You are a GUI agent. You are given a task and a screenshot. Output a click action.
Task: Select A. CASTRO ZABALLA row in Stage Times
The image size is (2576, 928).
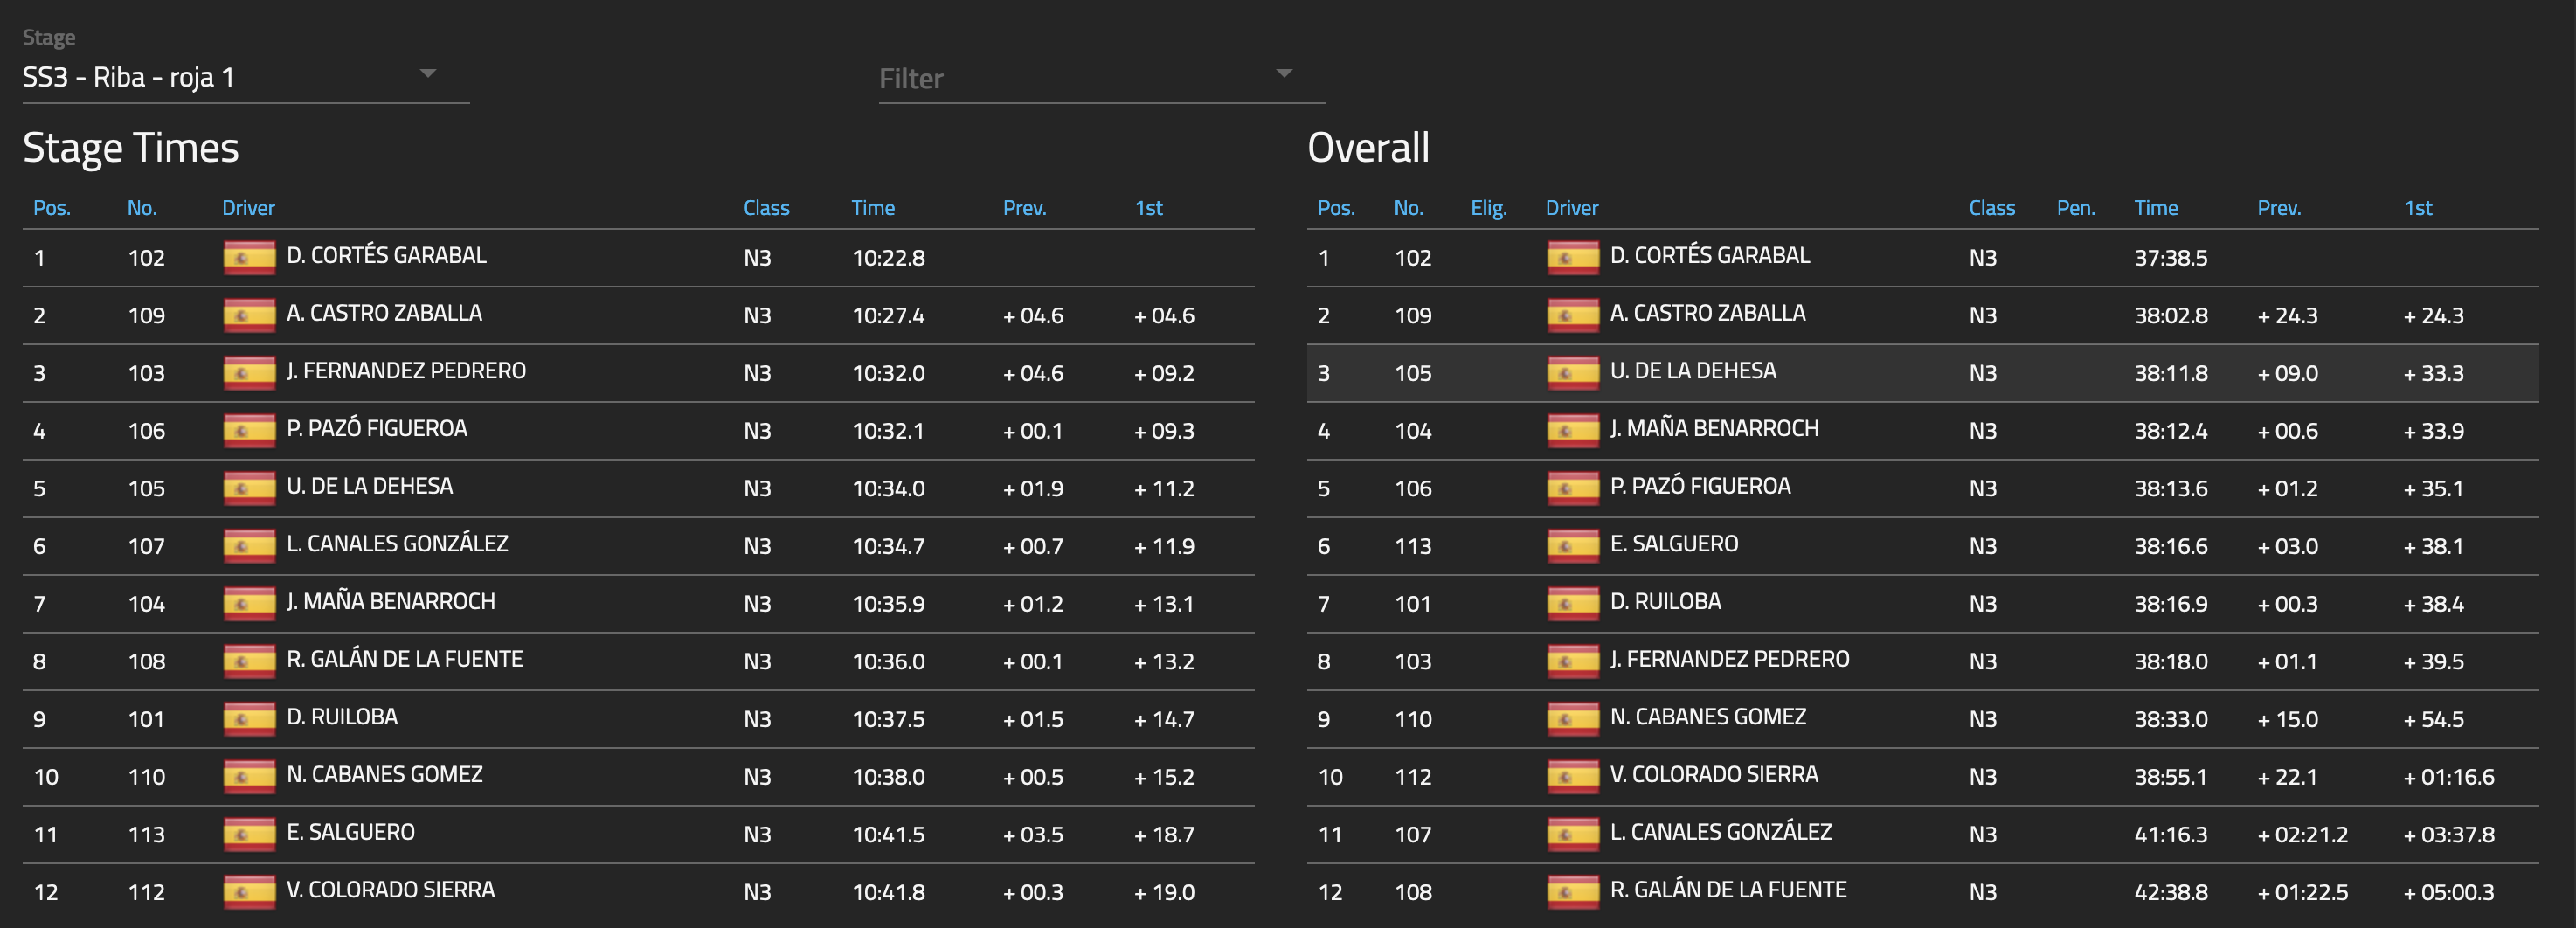click(x=638, y=316)
